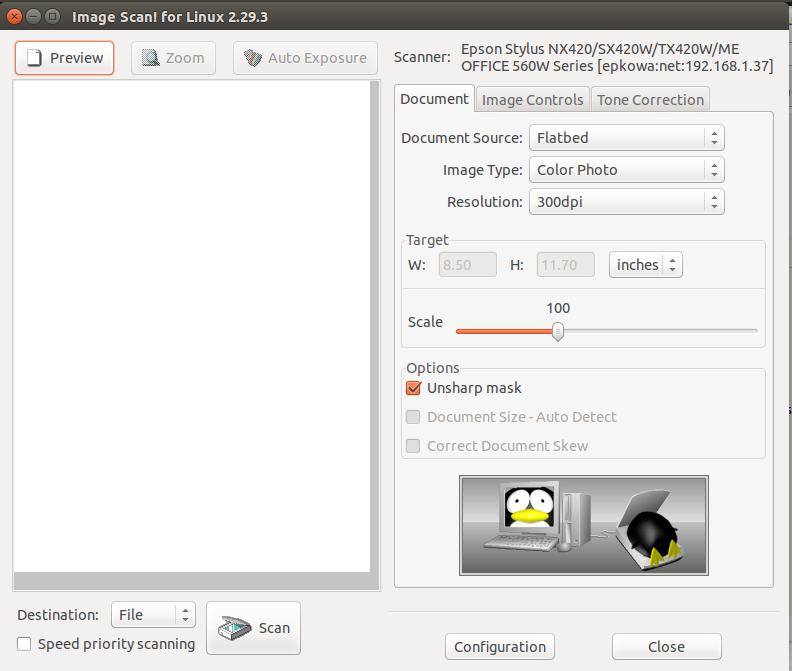Click the penguin scanner illustration
792x671 pixels.
583,525
